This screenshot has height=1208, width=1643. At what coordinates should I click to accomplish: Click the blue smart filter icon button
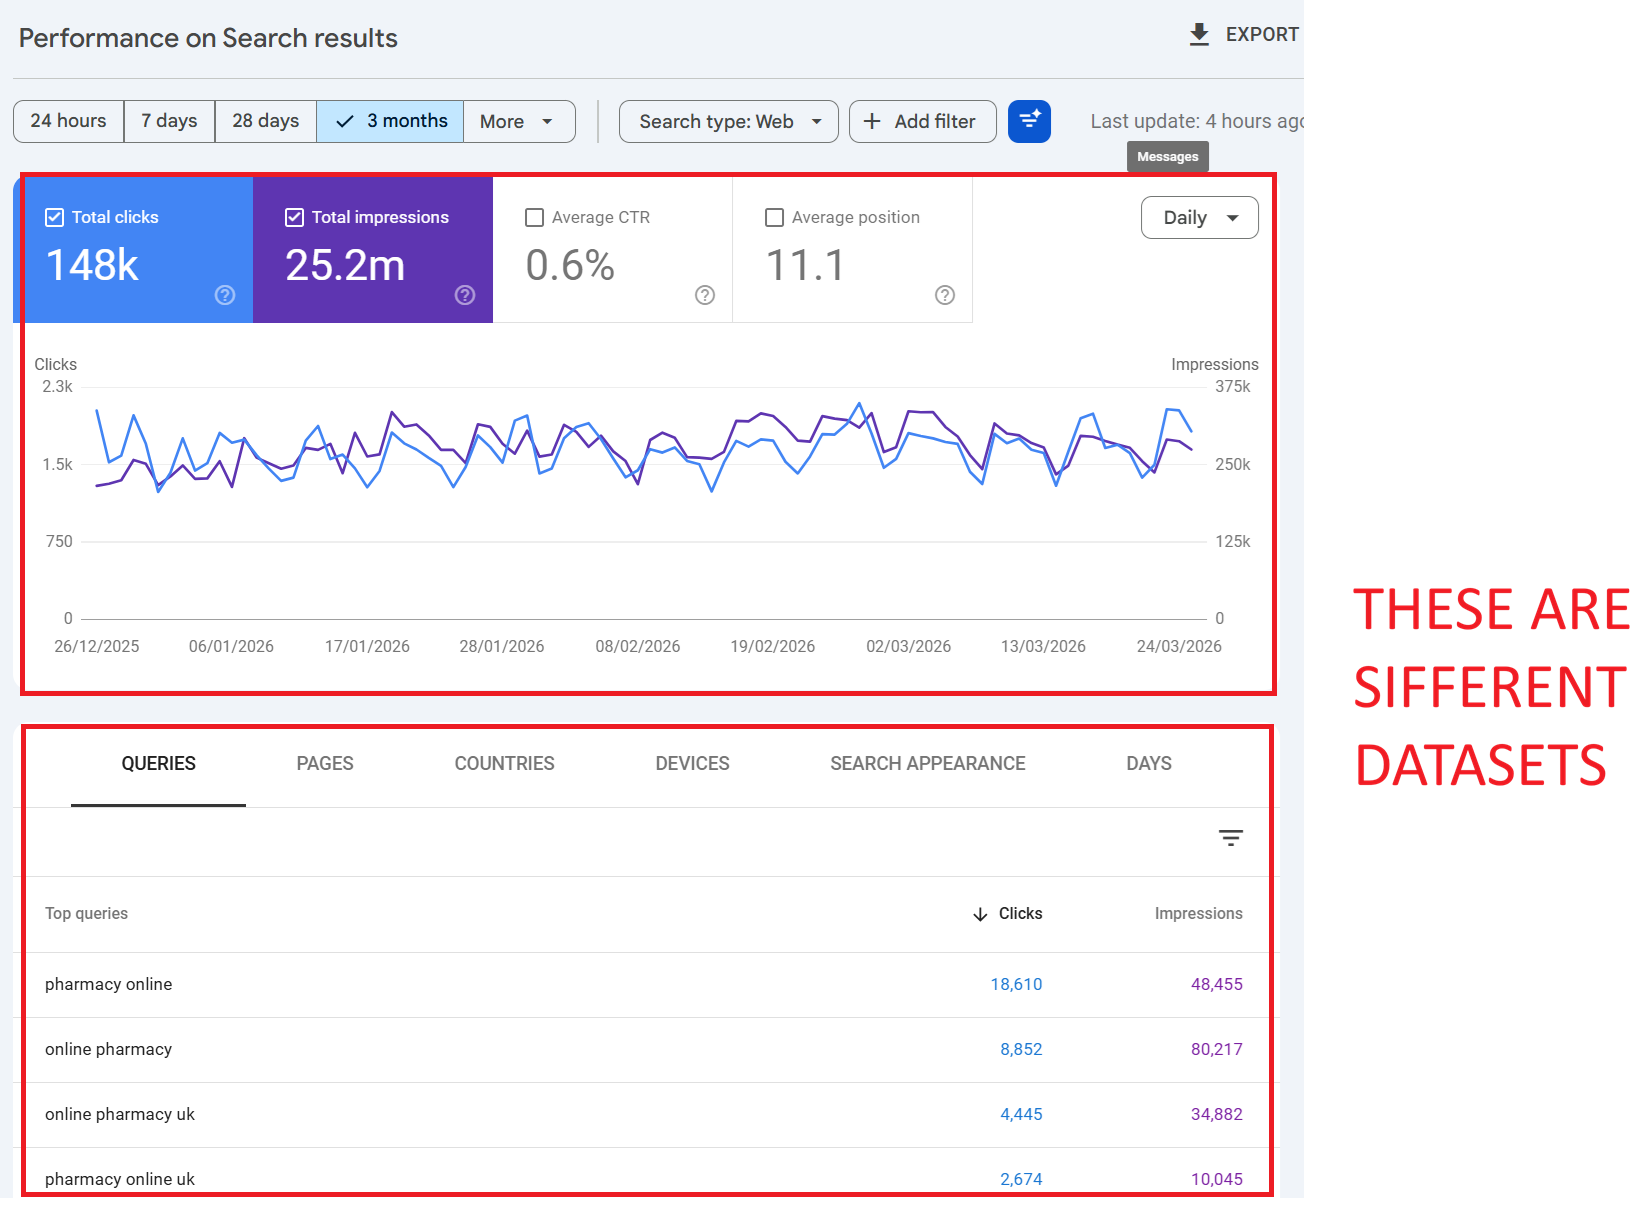pyautogui.click(x=1029, y=122)
